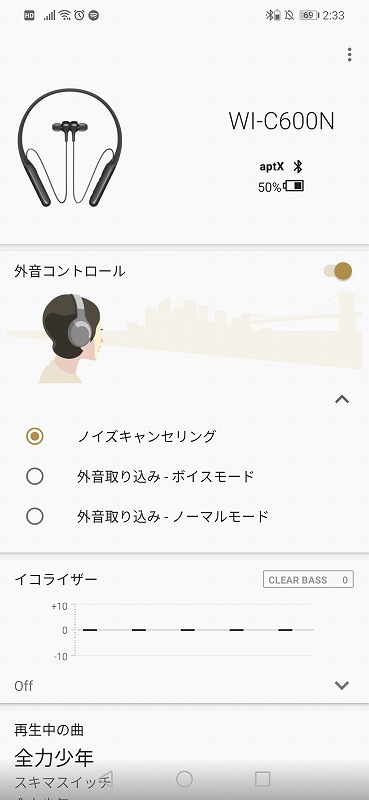Toggle the 外音コントロール switch off
Image resolution: width=369 pixels, height=800 pixels.
(338, 271)
